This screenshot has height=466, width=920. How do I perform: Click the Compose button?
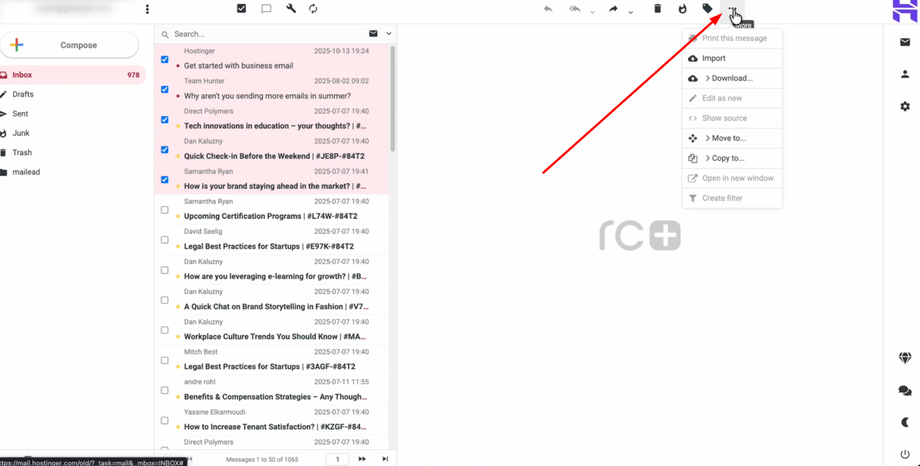click(x=69, y=45)
